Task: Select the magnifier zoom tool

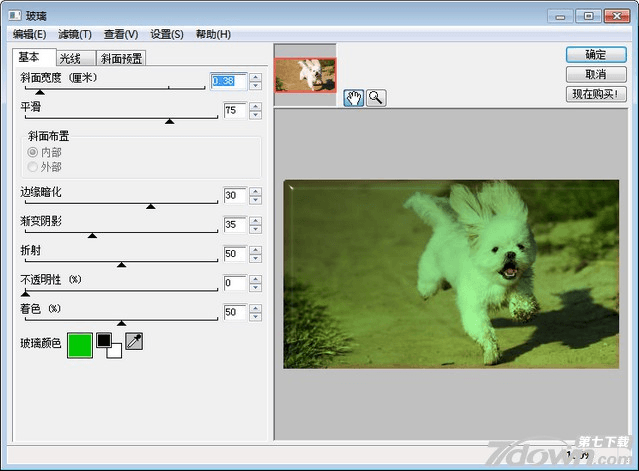Action: pos(375,97)
